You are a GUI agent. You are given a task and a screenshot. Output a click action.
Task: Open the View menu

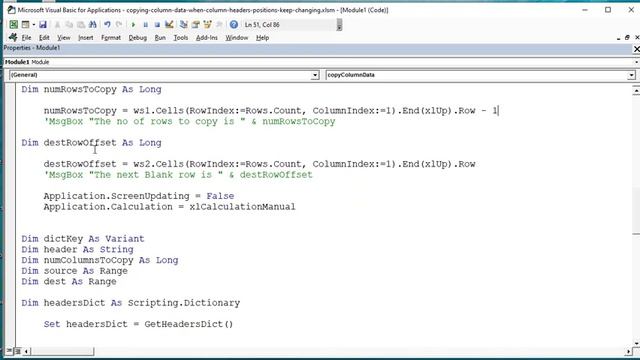(64, 38)
